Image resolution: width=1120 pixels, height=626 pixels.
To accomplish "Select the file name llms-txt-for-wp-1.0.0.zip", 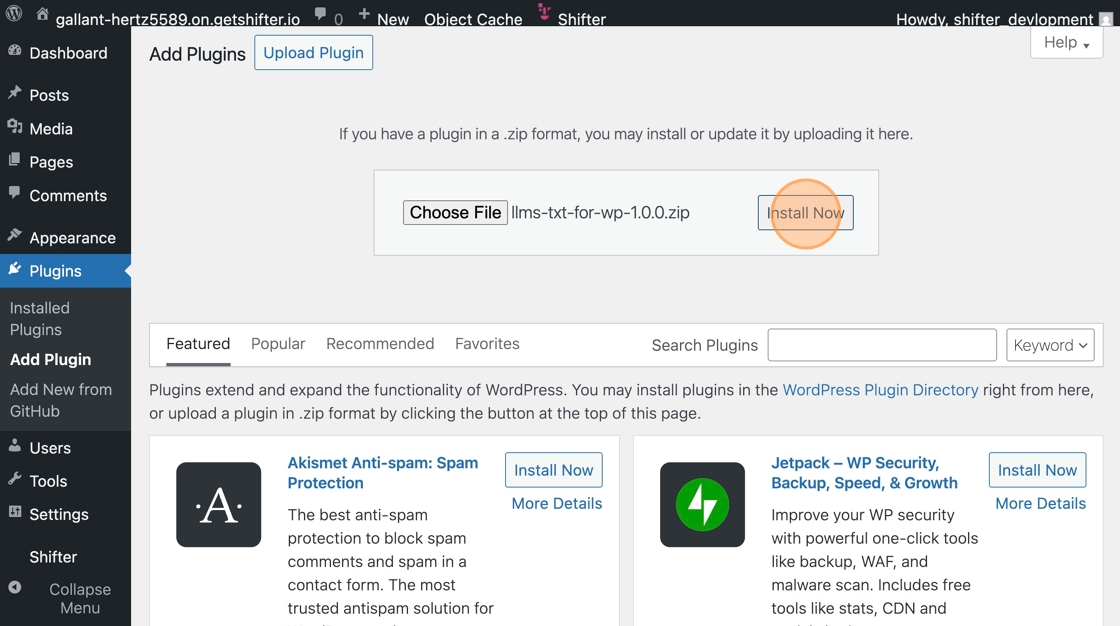I will (x=600, y=212).
